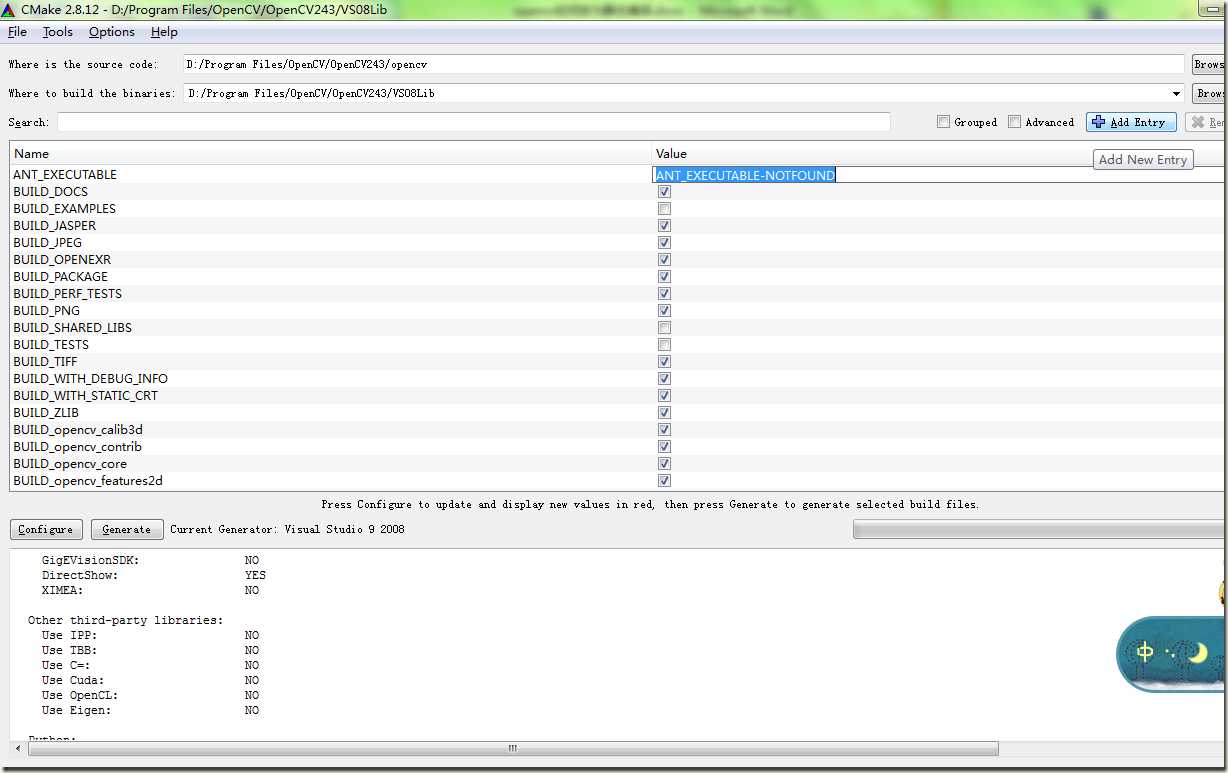Viewport: 1228px width, 773px height.
Task: Uncheck the BUILD_opencv_core checkbox
Action: 664,464
